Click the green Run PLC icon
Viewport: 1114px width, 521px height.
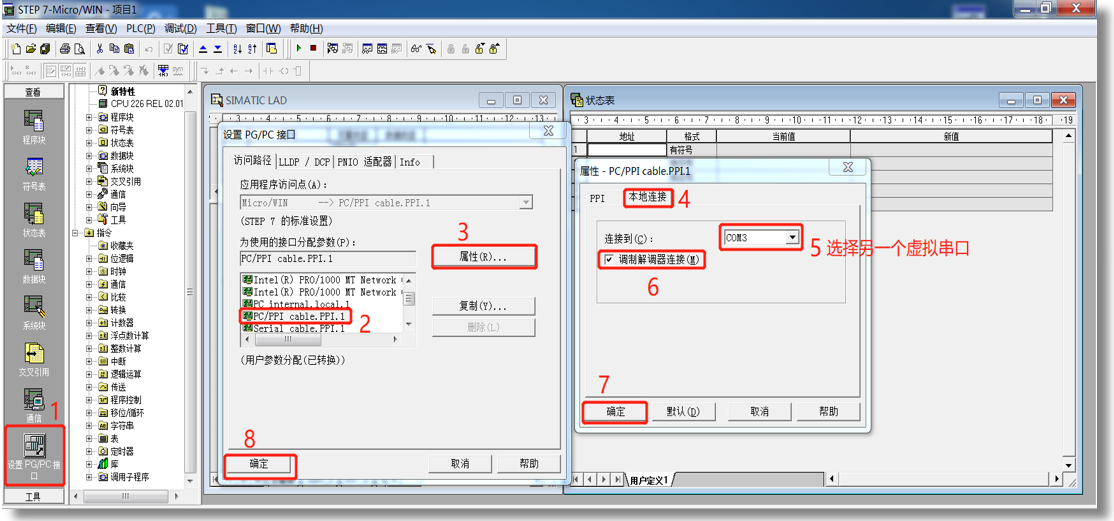coord(298,49)
